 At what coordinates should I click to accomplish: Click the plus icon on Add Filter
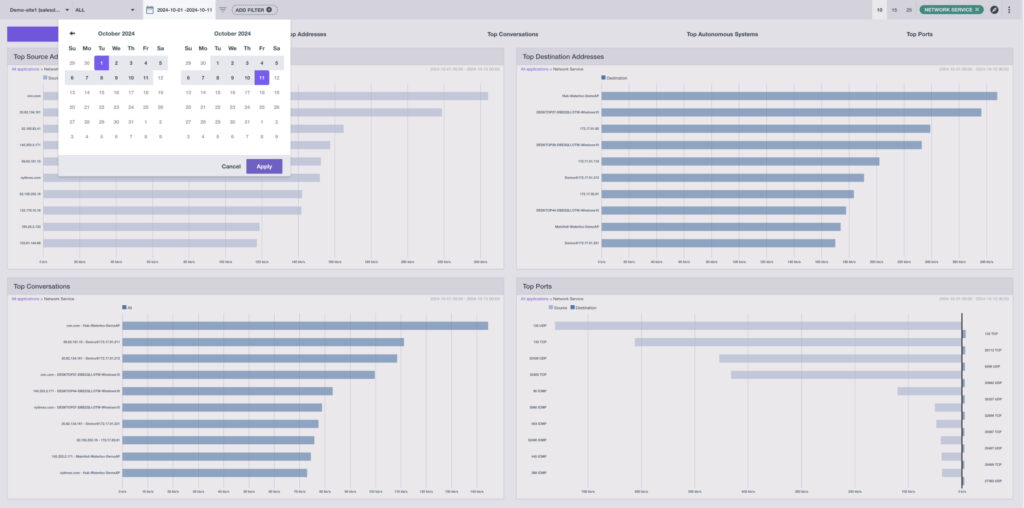pyautogui.click(x=270, y=9)
